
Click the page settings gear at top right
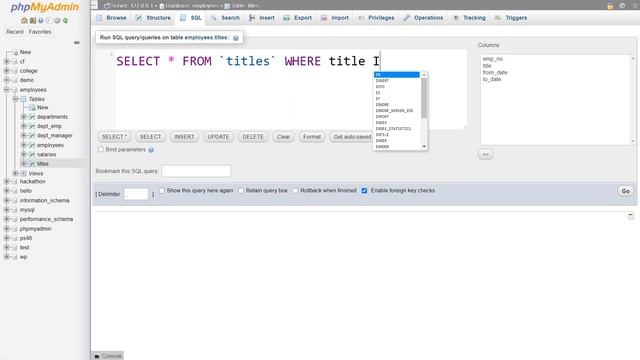point(622,6)
